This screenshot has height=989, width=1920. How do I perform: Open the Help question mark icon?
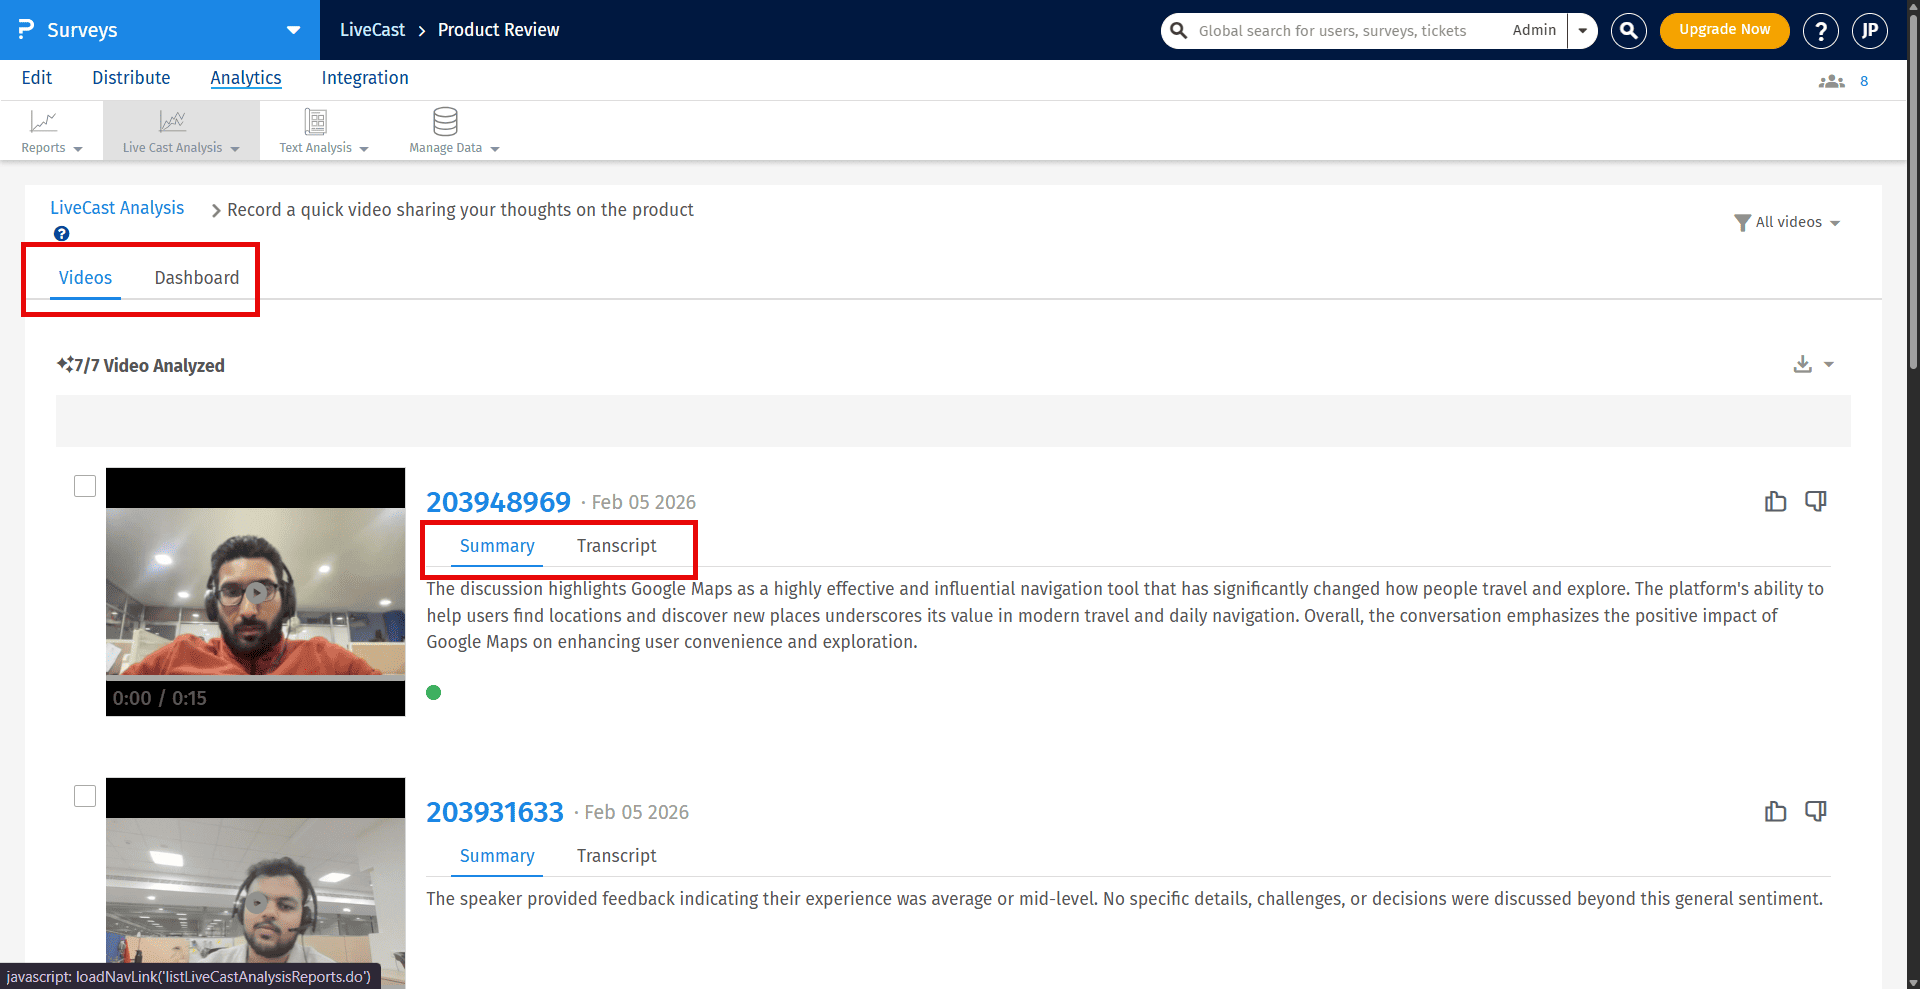tap(1821, 31)
